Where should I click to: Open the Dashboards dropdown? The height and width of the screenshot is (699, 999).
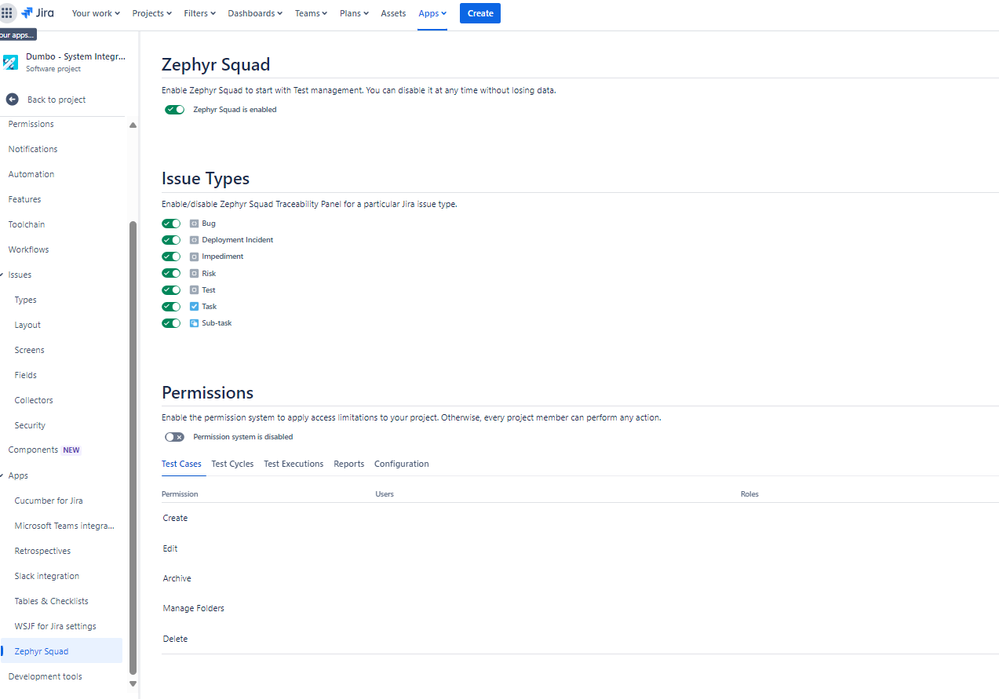pos(255,13)
